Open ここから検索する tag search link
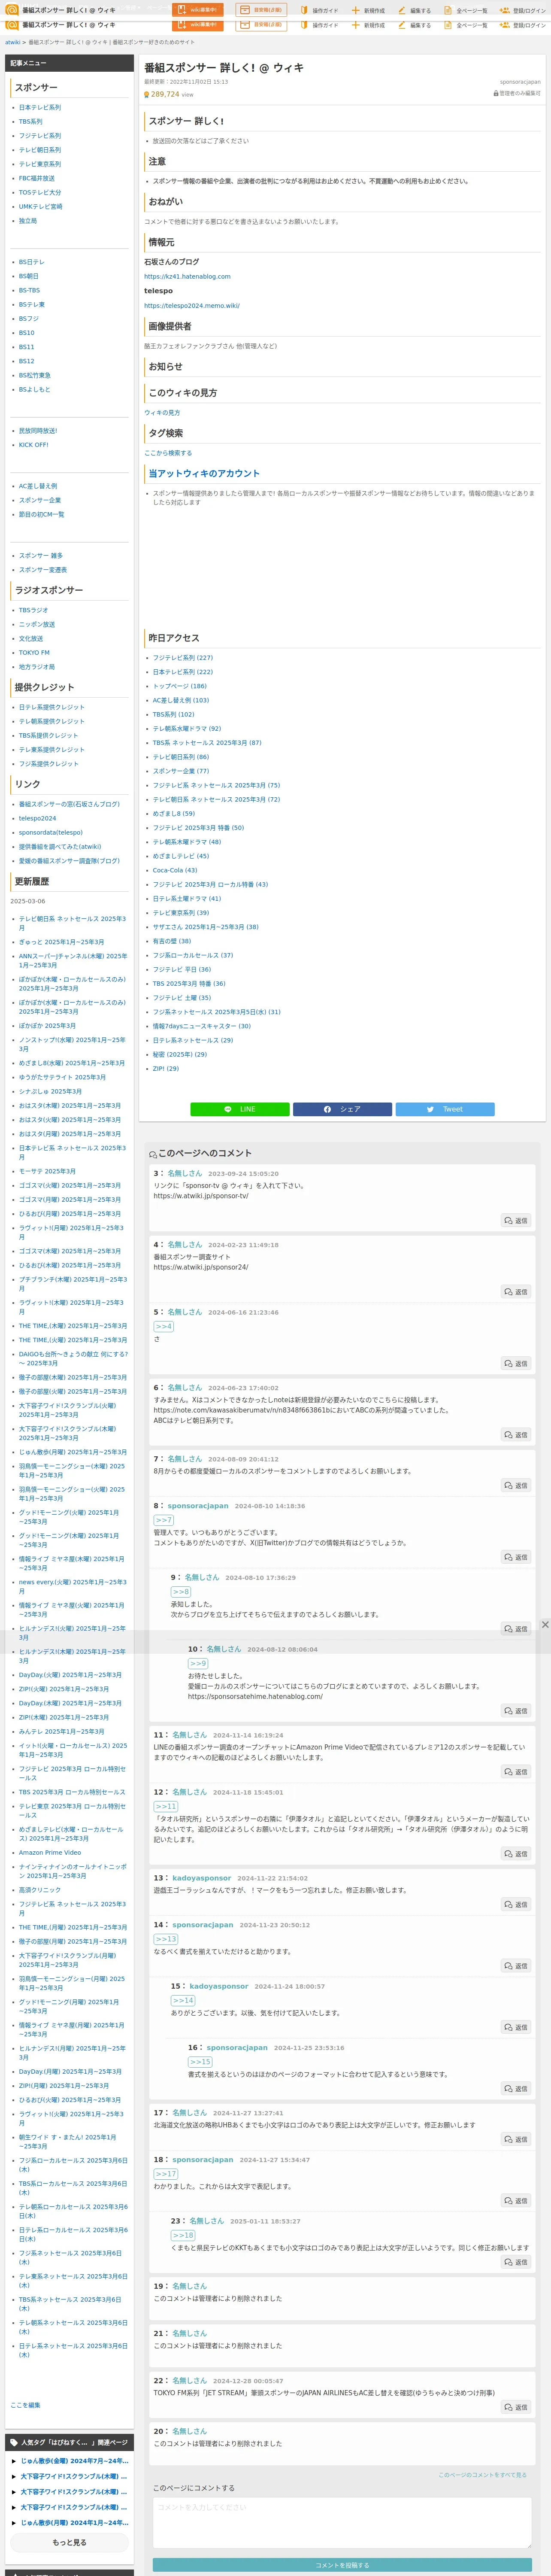This screenshot has width=551, height=2576. 168,453
